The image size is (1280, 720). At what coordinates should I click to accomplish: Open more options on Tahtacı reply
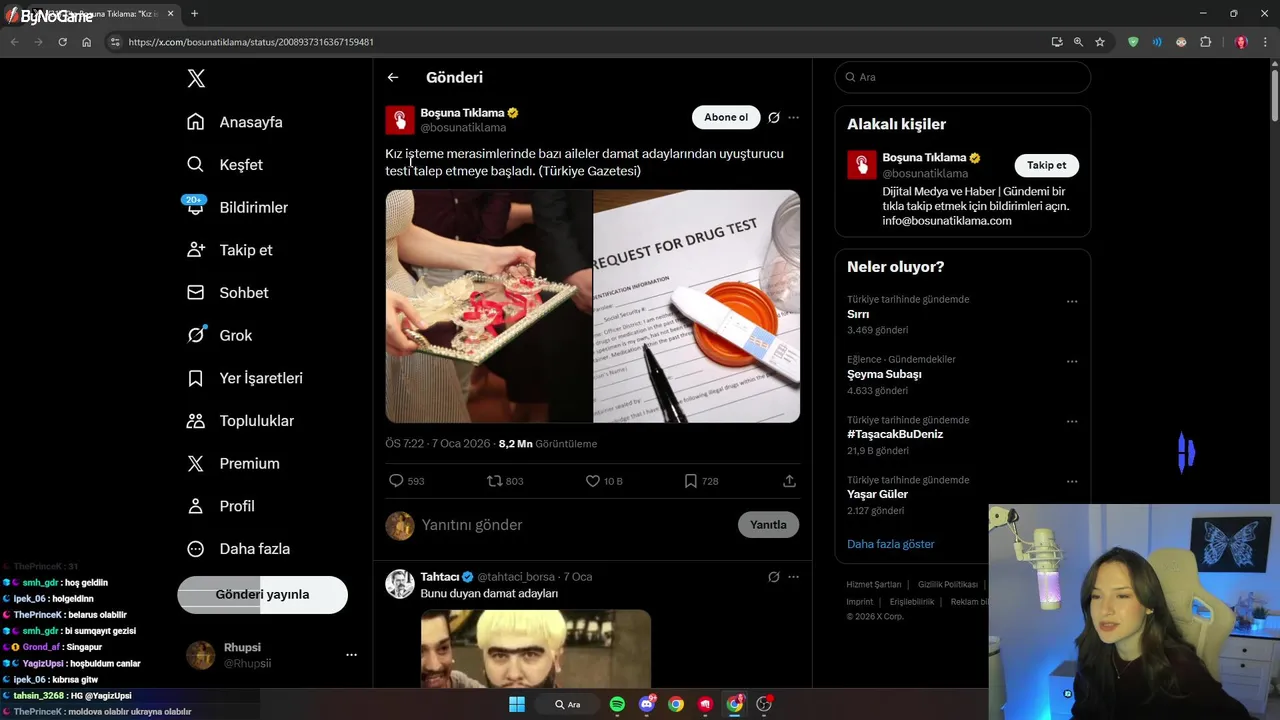[x=793, y=577]
